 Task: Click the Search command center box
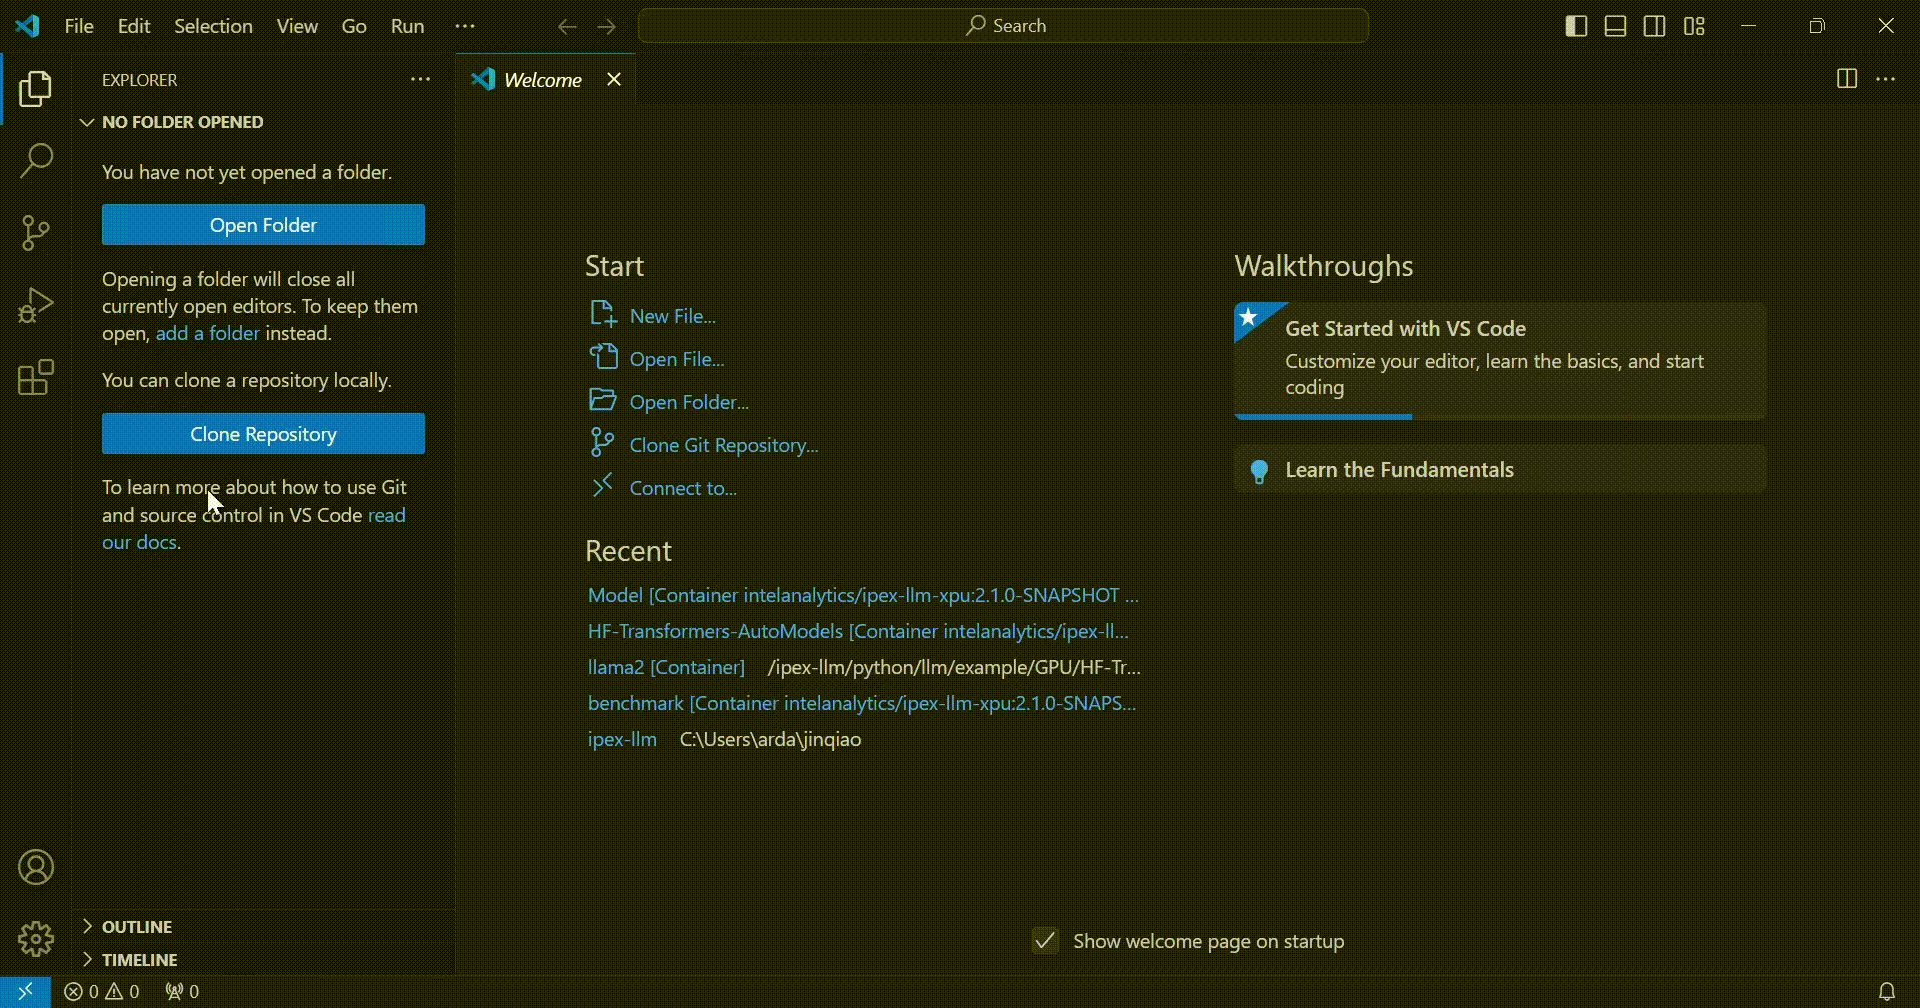[1003, 26]
